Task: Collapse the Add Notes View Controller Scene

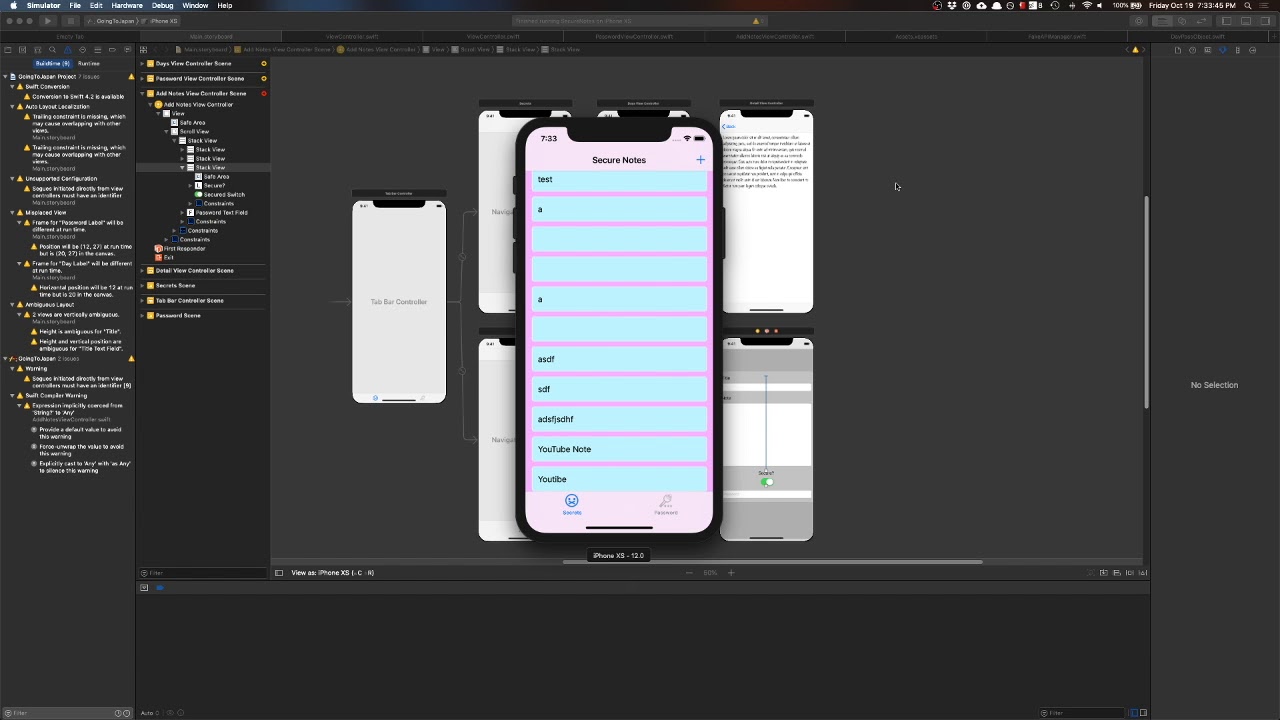Action: (142, 94)
